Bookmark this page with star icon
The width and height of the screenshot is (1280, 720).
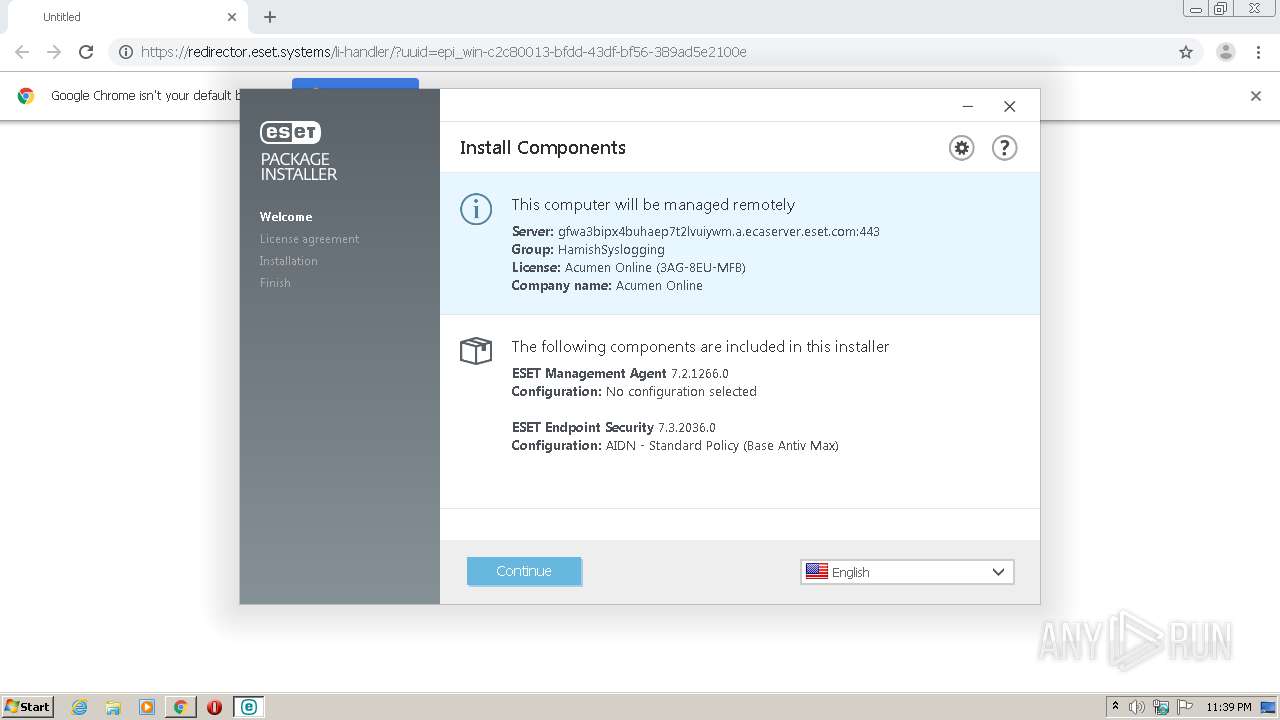coord(1186,52)
